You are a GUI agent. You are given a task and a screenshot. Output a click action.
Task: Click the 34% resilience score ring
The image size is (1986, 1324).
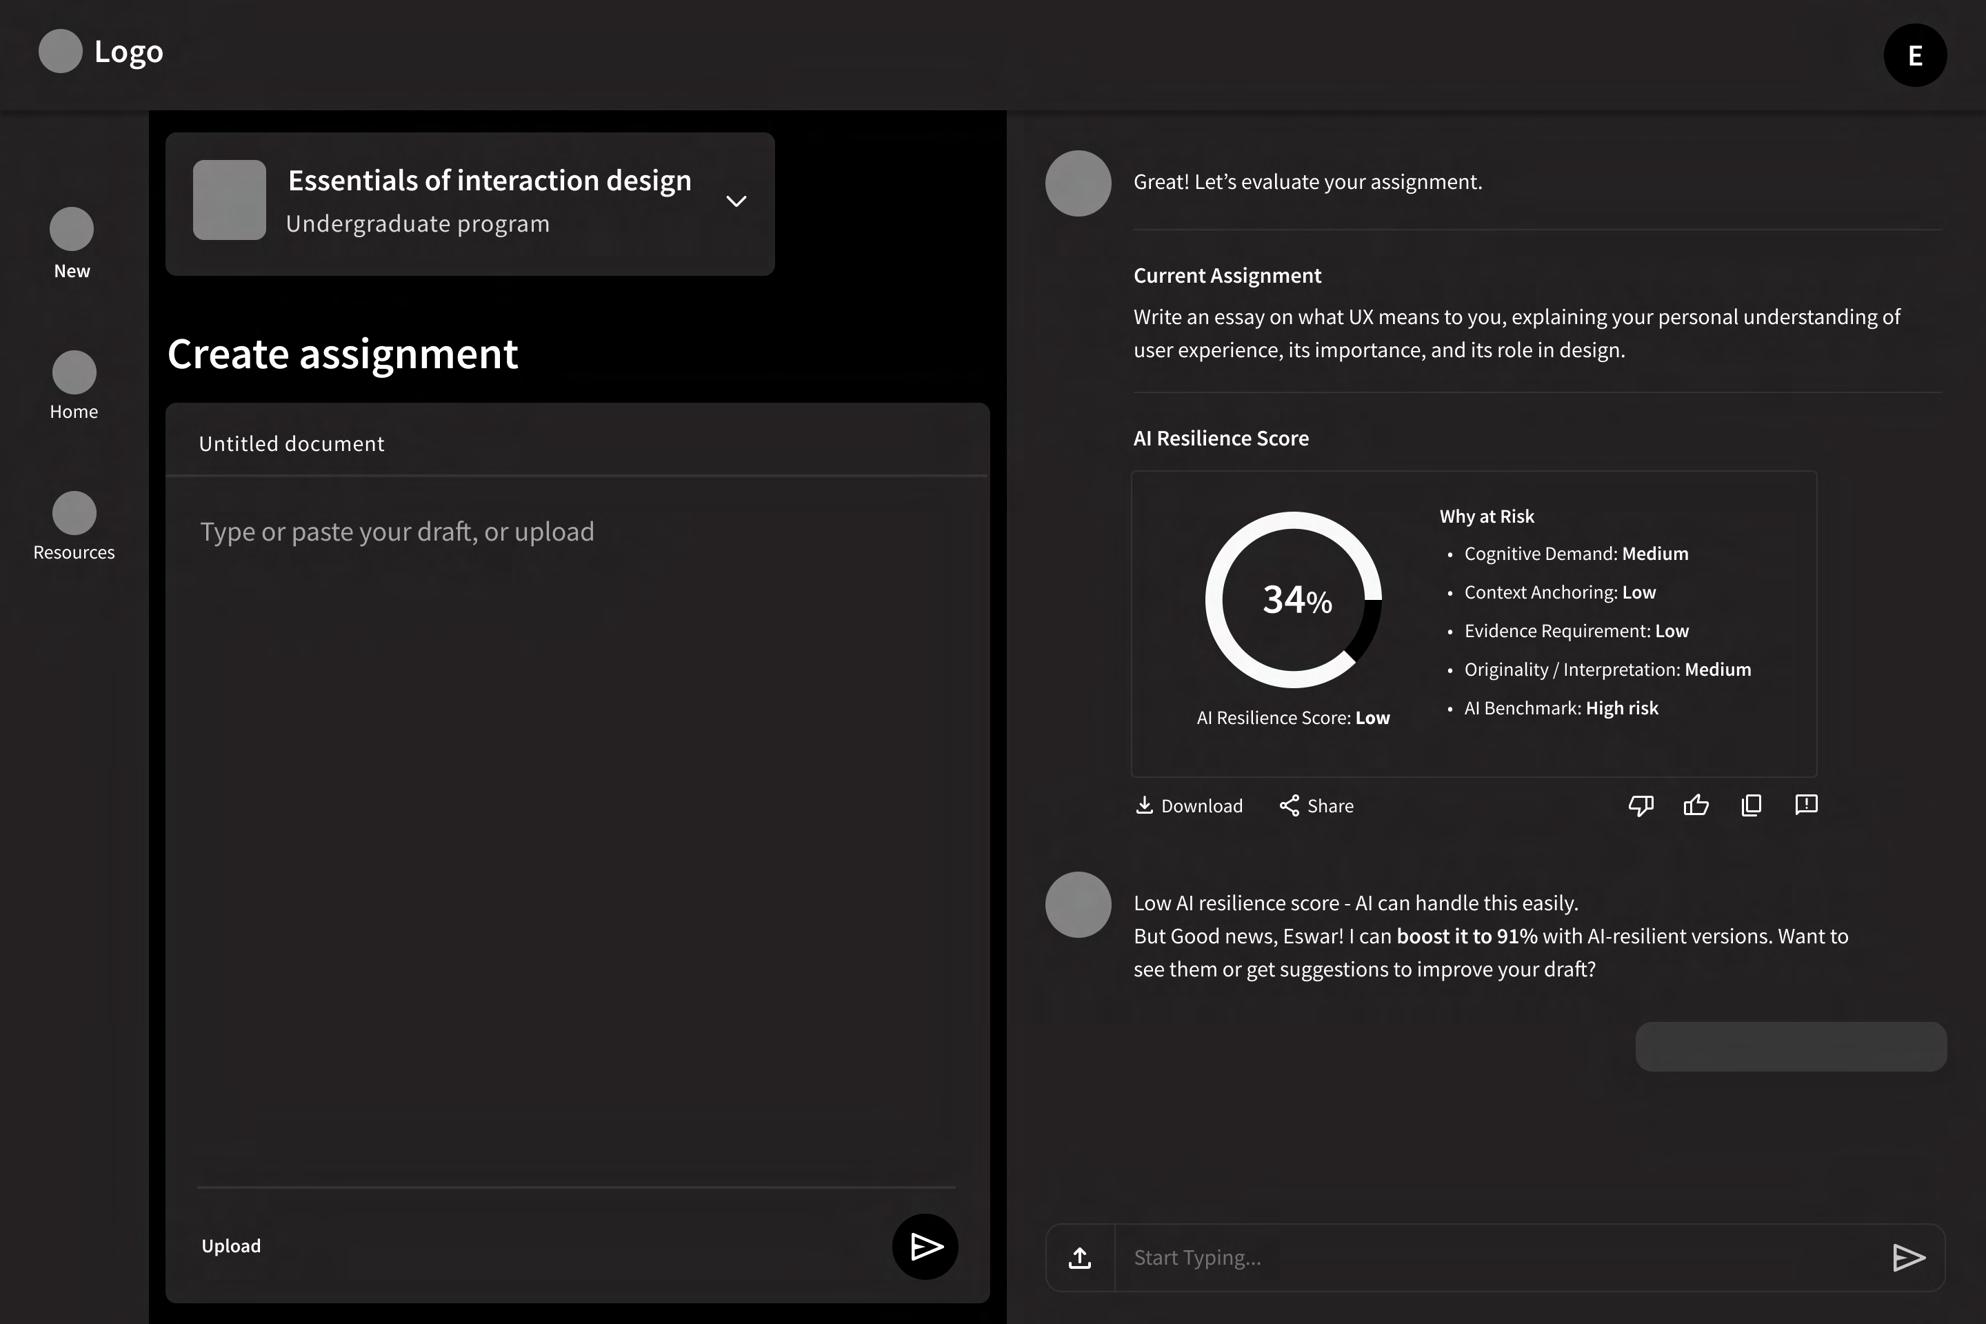click(x=1293, y=599)
